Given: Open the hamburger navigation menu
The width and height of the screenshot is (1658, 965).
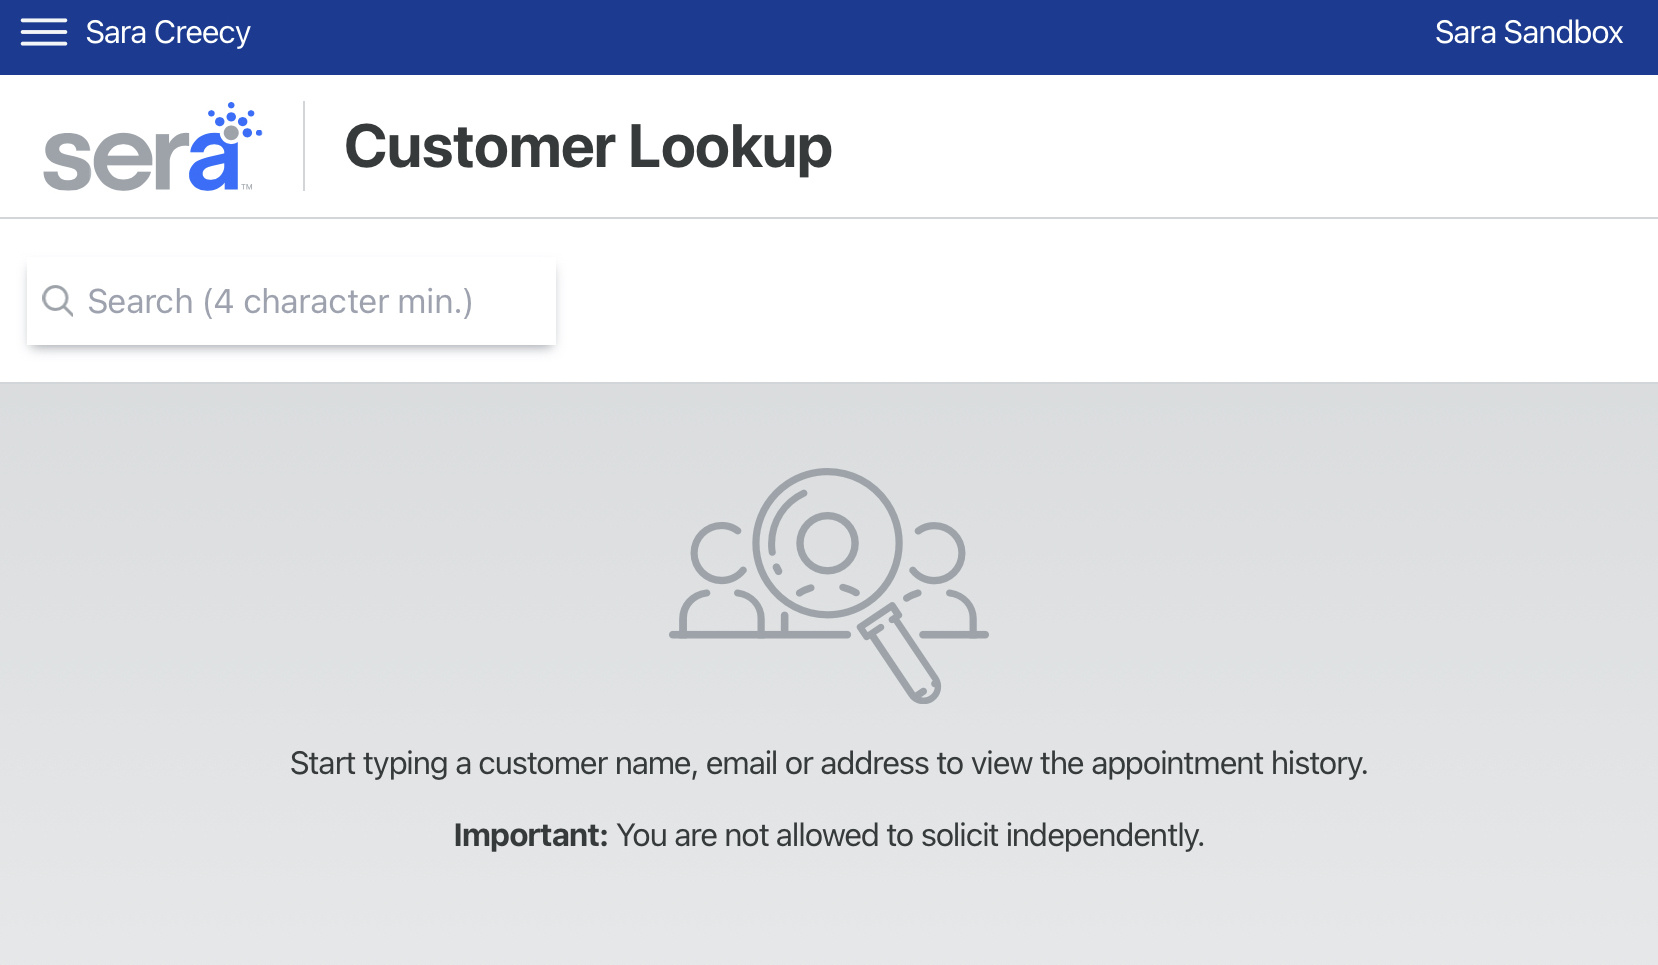Looking at the screenshot, I should (x=44, y=33).
